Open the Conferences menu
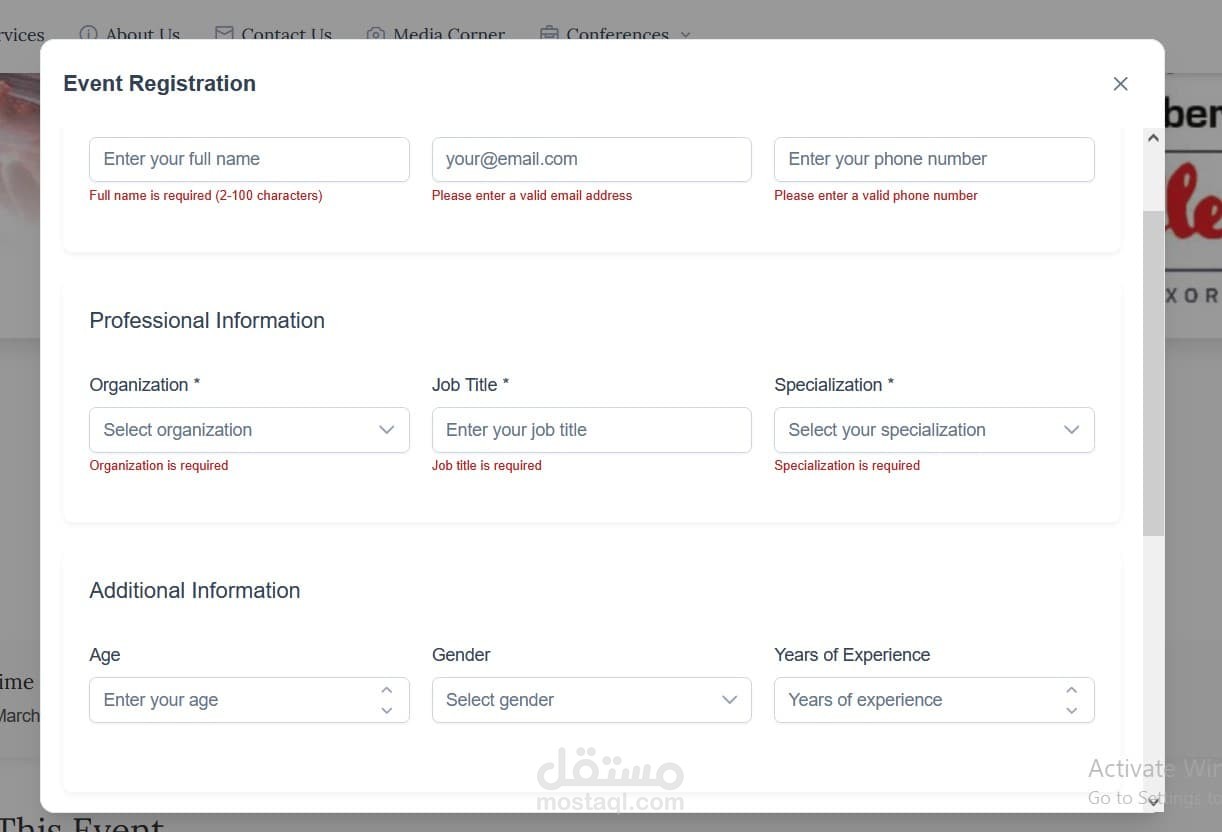 (x=616, y=34)
